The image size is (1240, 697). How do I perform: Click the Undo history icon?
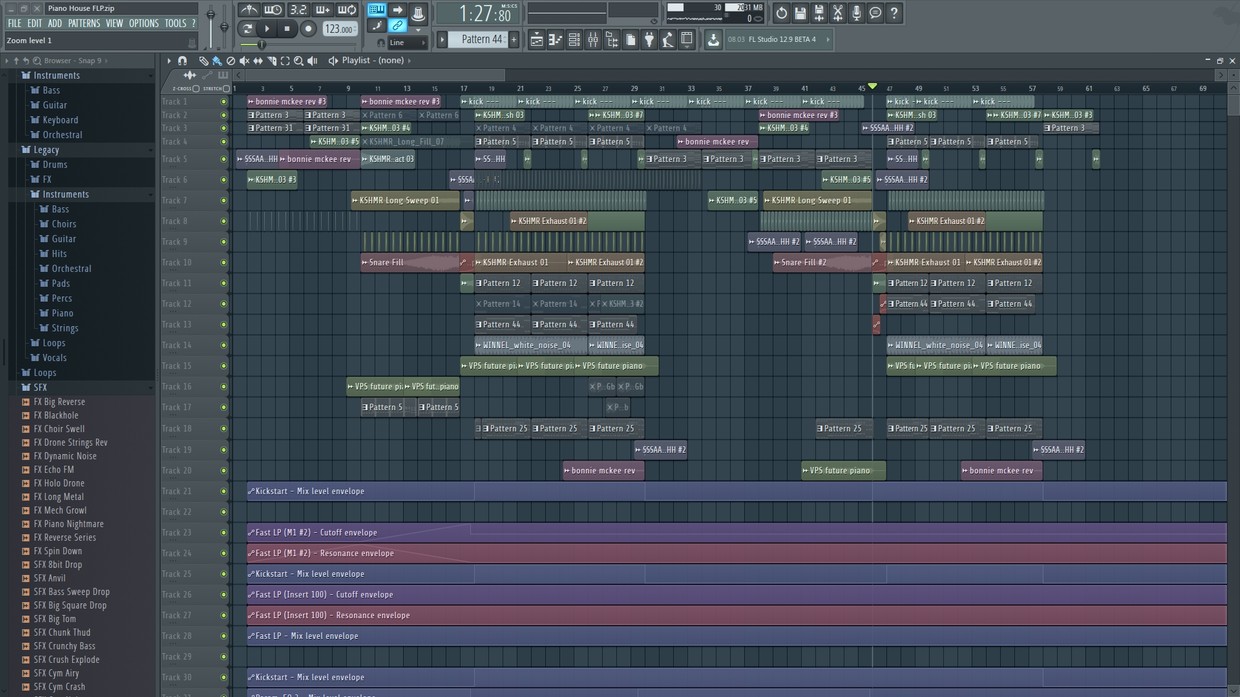click(x=781, y=12)
